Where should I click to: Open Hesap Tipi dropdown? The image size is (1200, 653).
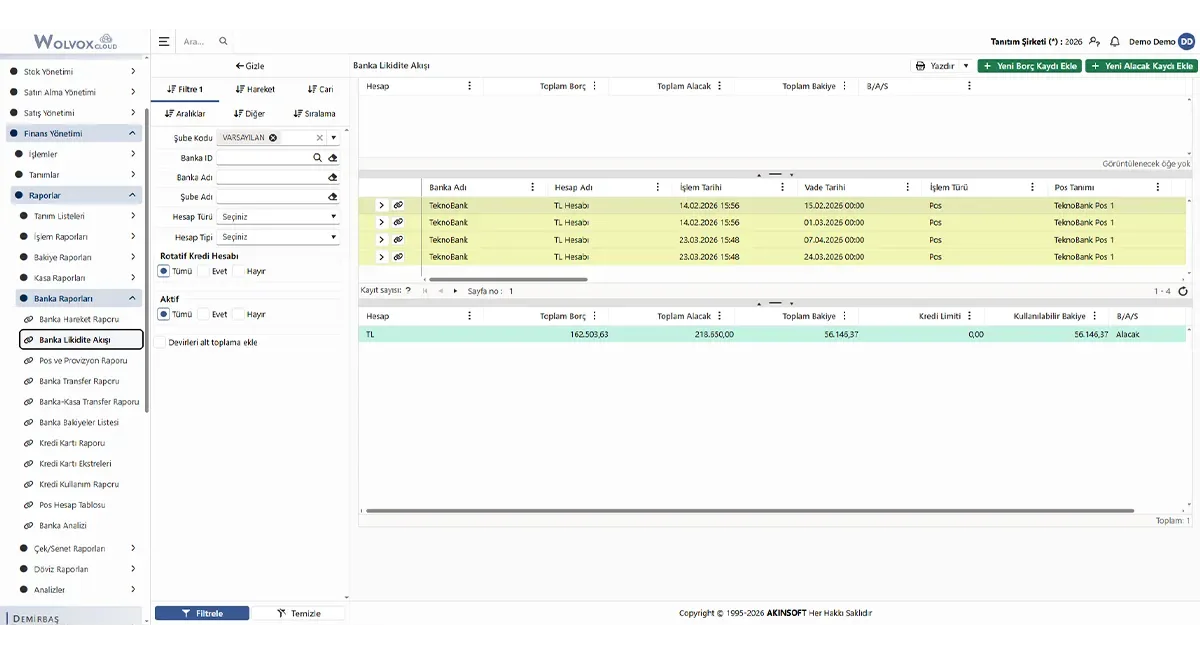(x=278, y=237)
